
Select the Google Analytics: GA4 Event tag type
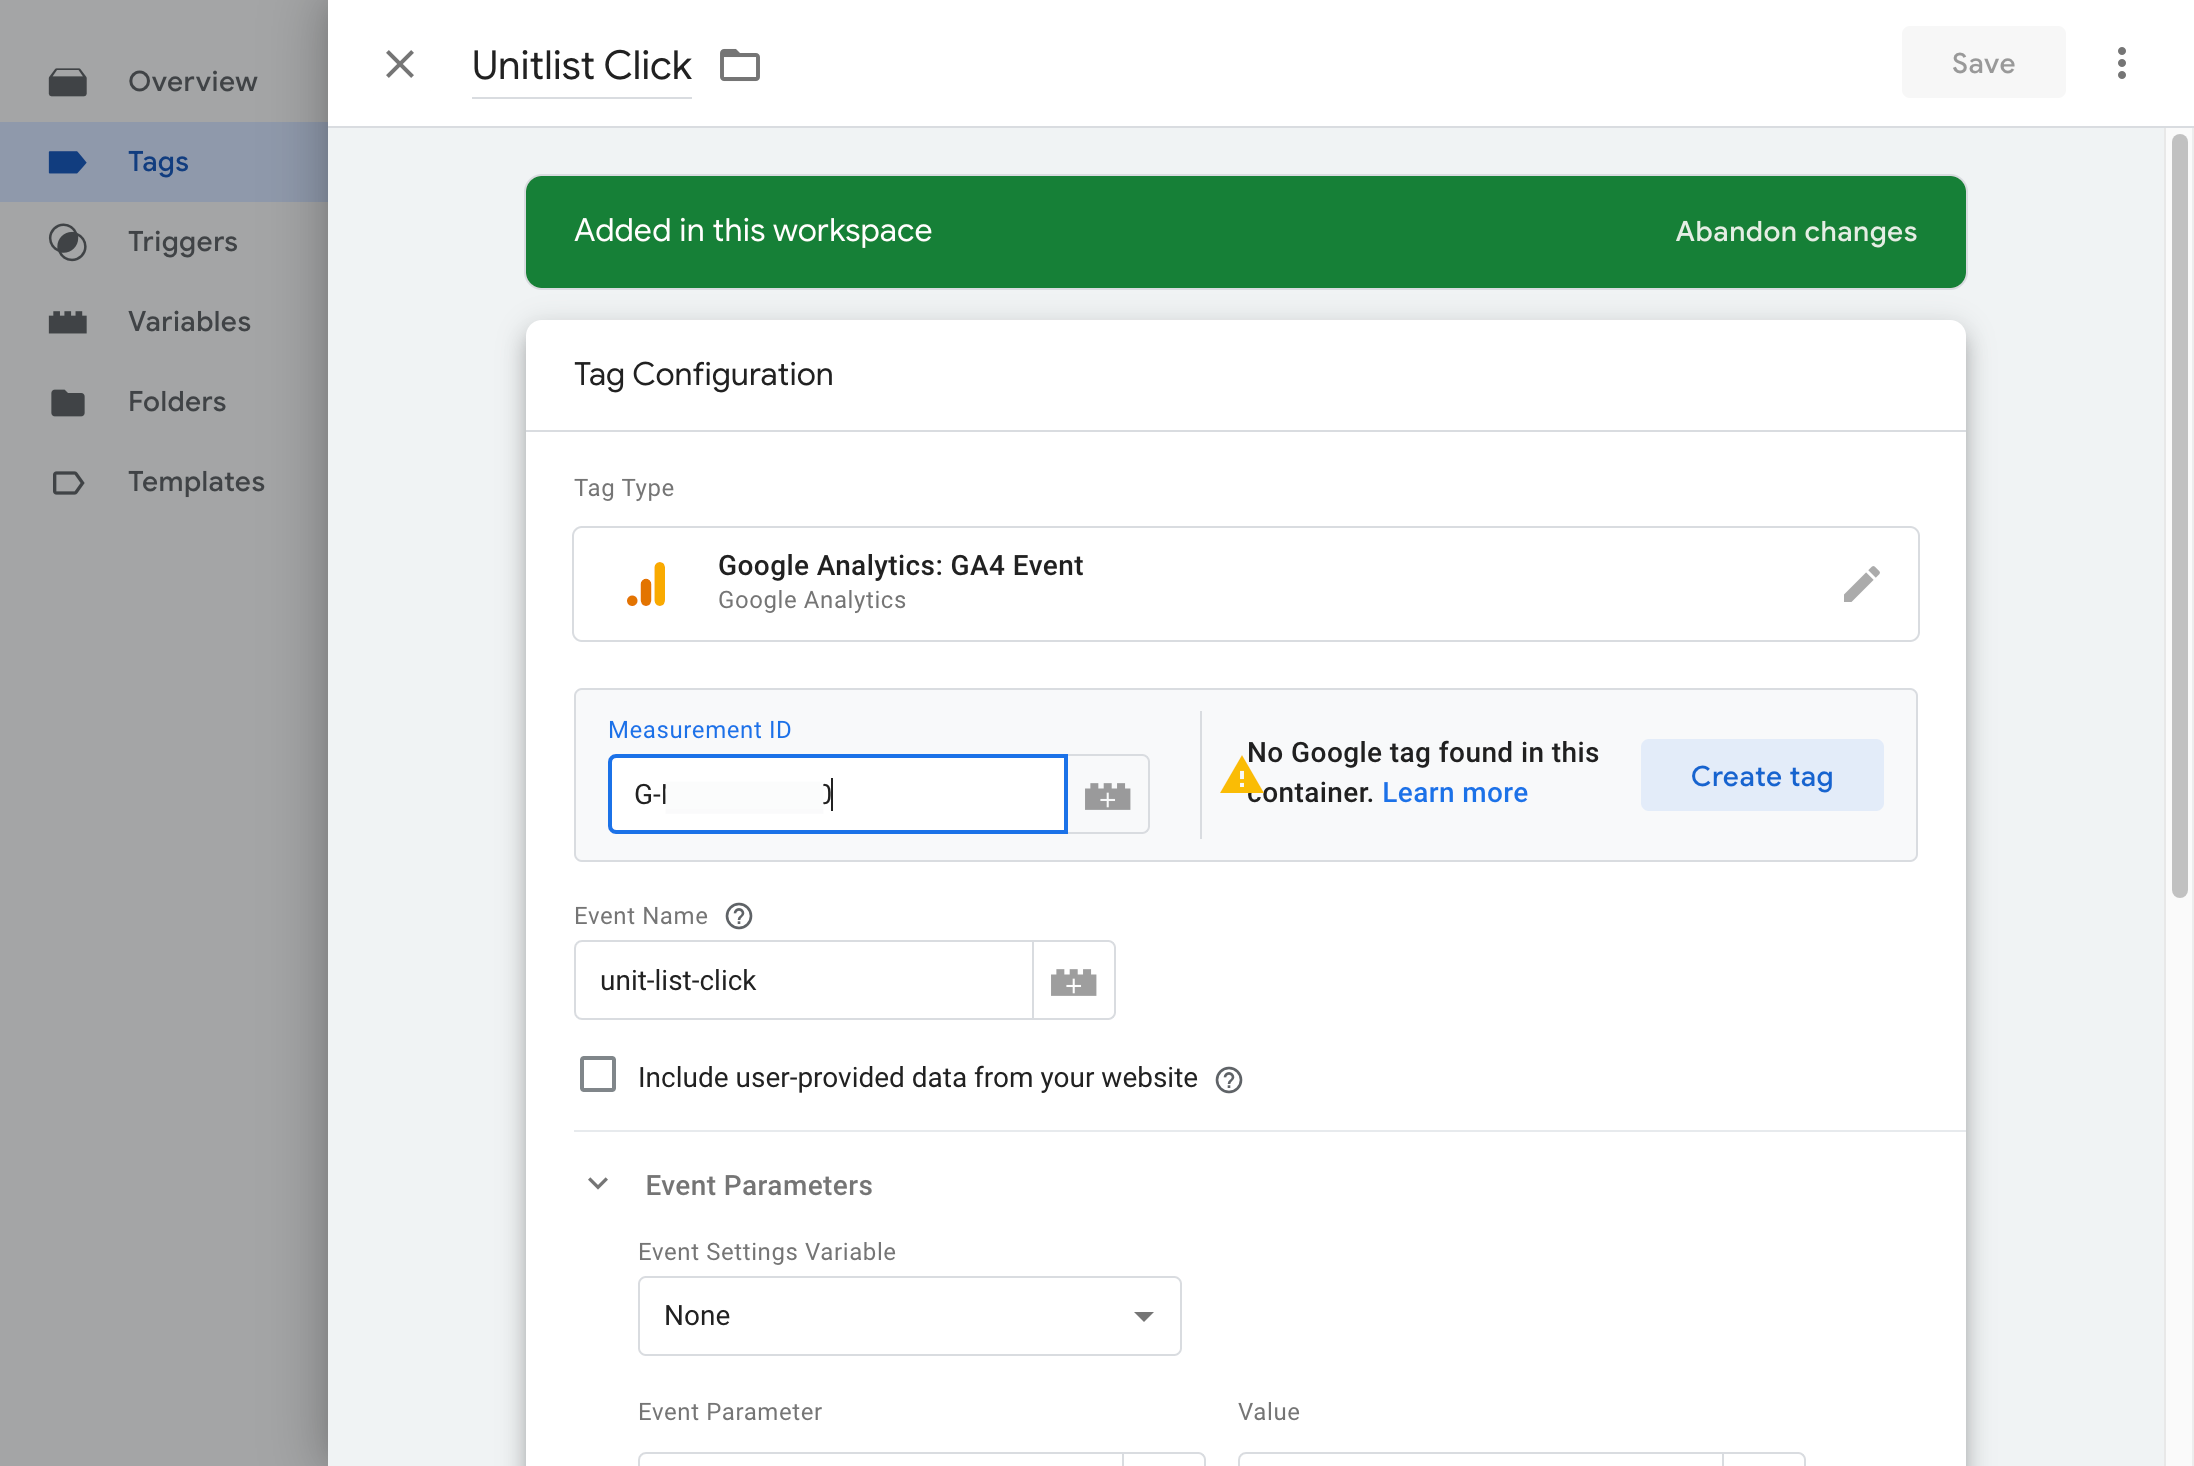1245,584
